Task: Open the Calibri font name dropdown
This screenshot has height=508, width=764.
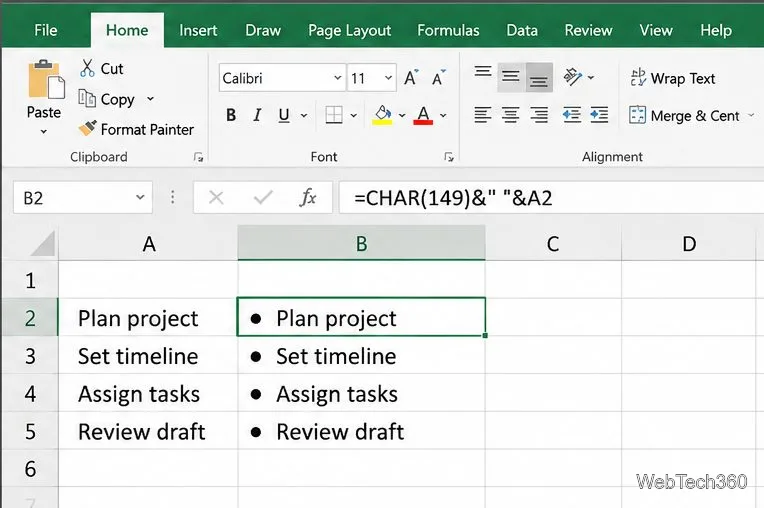Action: click(x=337, y=78)
